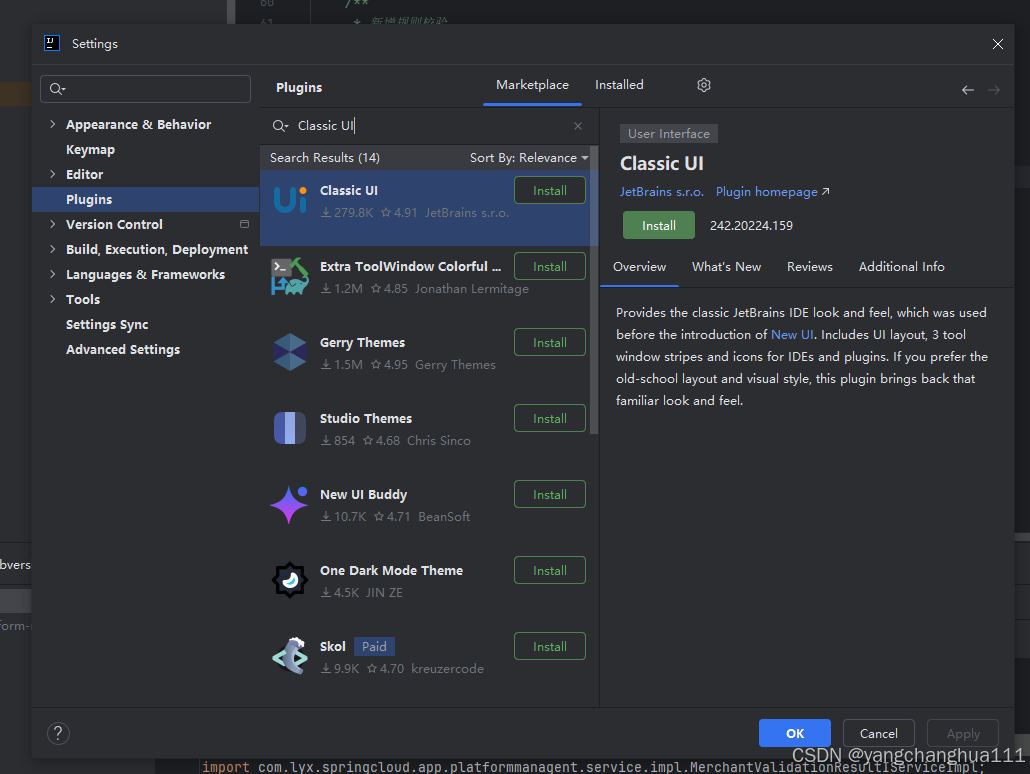Open the What's New tab
The height and width of the screenshot is (774, 1030).
click(726, 267)
